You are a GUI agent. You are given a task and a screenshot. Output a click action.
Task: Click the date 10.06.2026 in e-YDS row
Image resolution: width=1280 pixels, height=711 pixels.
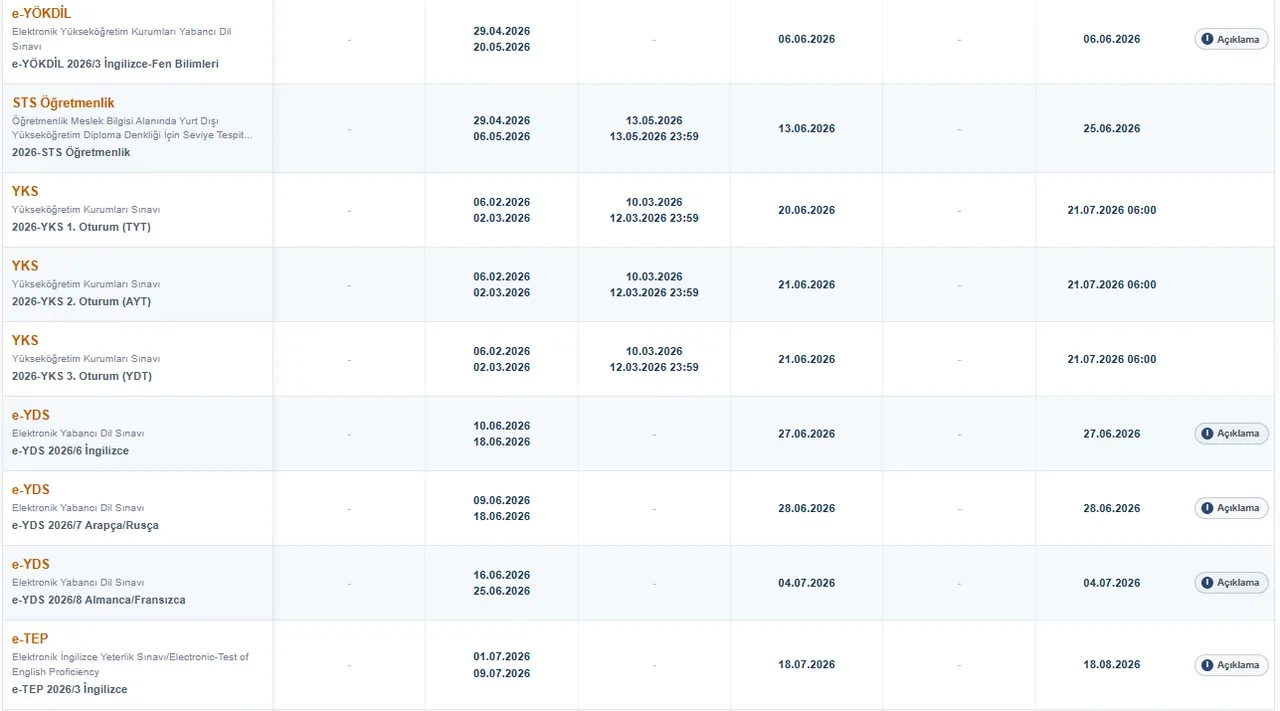(502, 426)
